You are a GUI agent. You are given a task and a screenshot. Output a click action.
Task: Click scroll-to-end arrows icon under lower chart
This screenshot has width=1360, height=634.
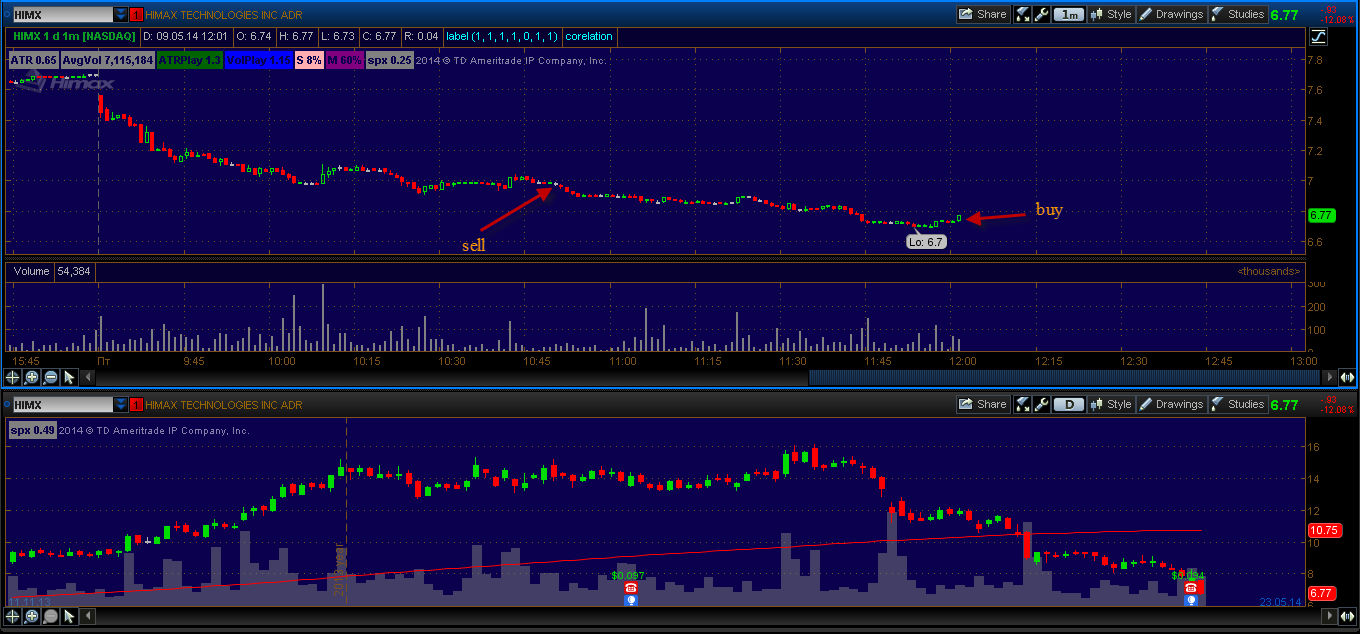pos(1347,616)
